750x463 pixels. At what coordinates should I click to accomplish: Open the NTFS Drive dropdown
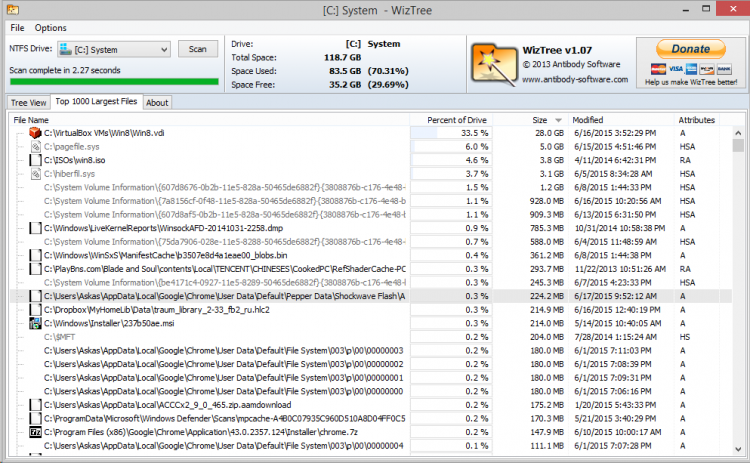114,49
